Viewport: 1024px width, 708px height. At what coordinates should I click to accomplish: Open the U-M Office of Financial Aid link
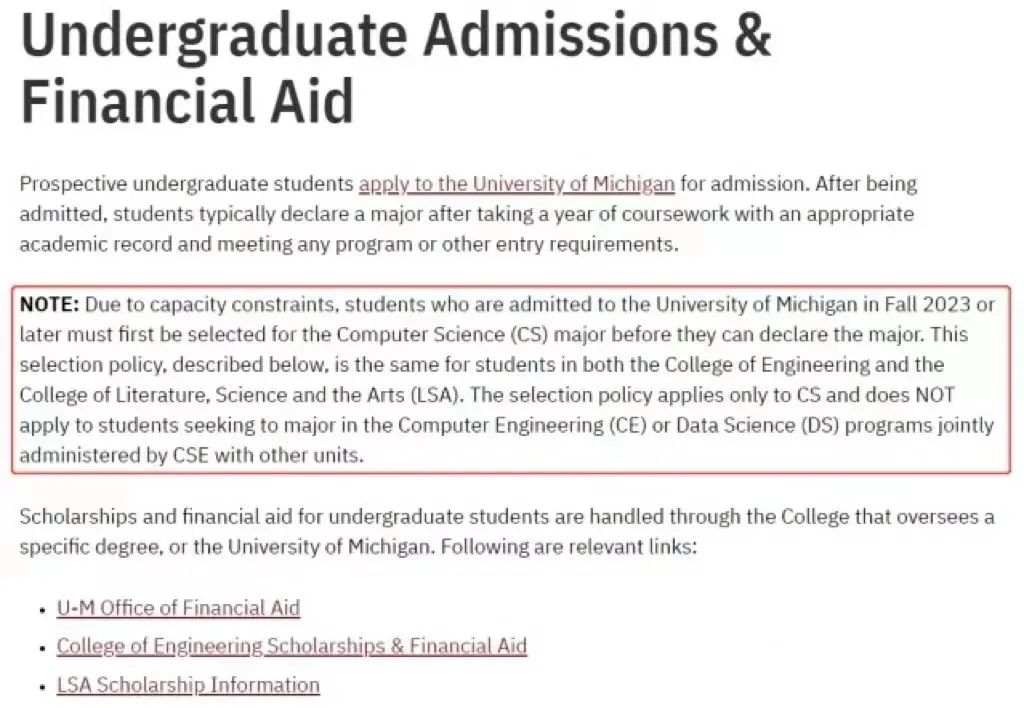coord(178,608)
